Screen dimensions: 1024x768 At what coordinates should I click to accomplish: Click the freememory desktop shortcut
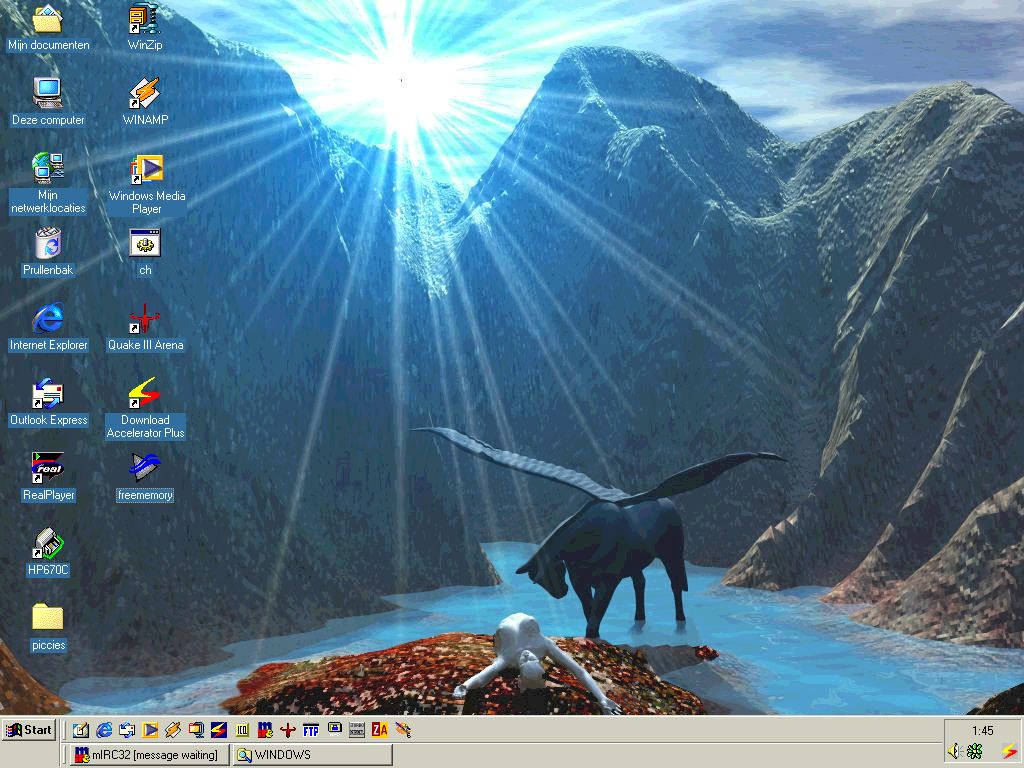pos(145,469)
